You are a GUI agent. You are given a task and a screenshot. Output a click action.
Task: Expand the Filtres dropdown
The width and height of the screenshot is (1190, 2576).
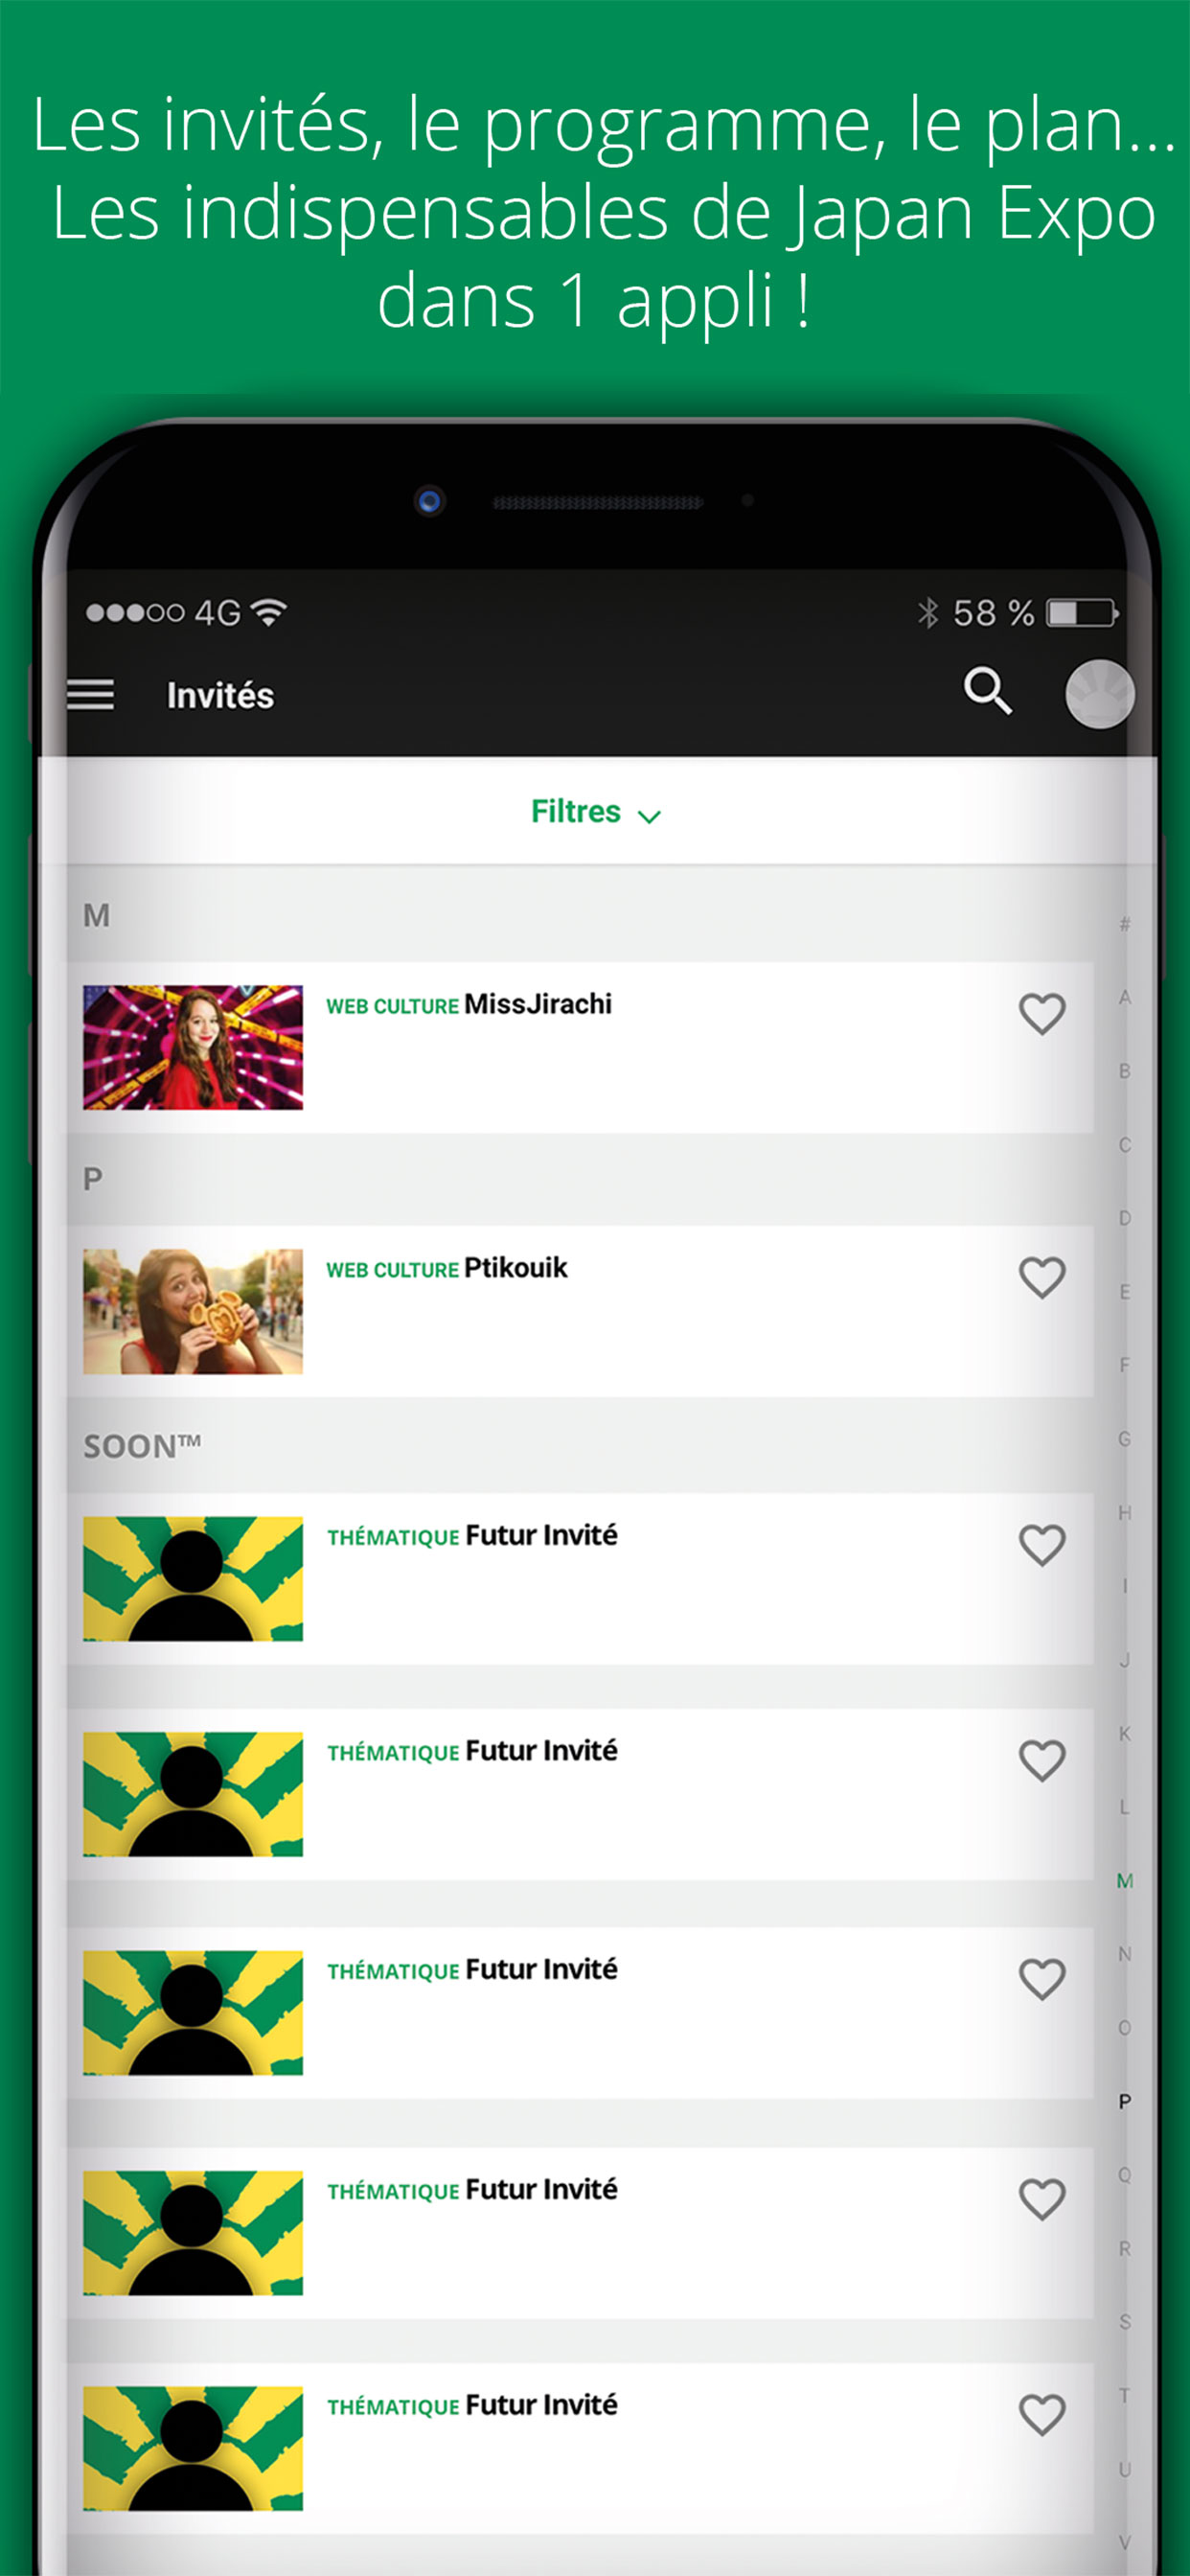596,812
